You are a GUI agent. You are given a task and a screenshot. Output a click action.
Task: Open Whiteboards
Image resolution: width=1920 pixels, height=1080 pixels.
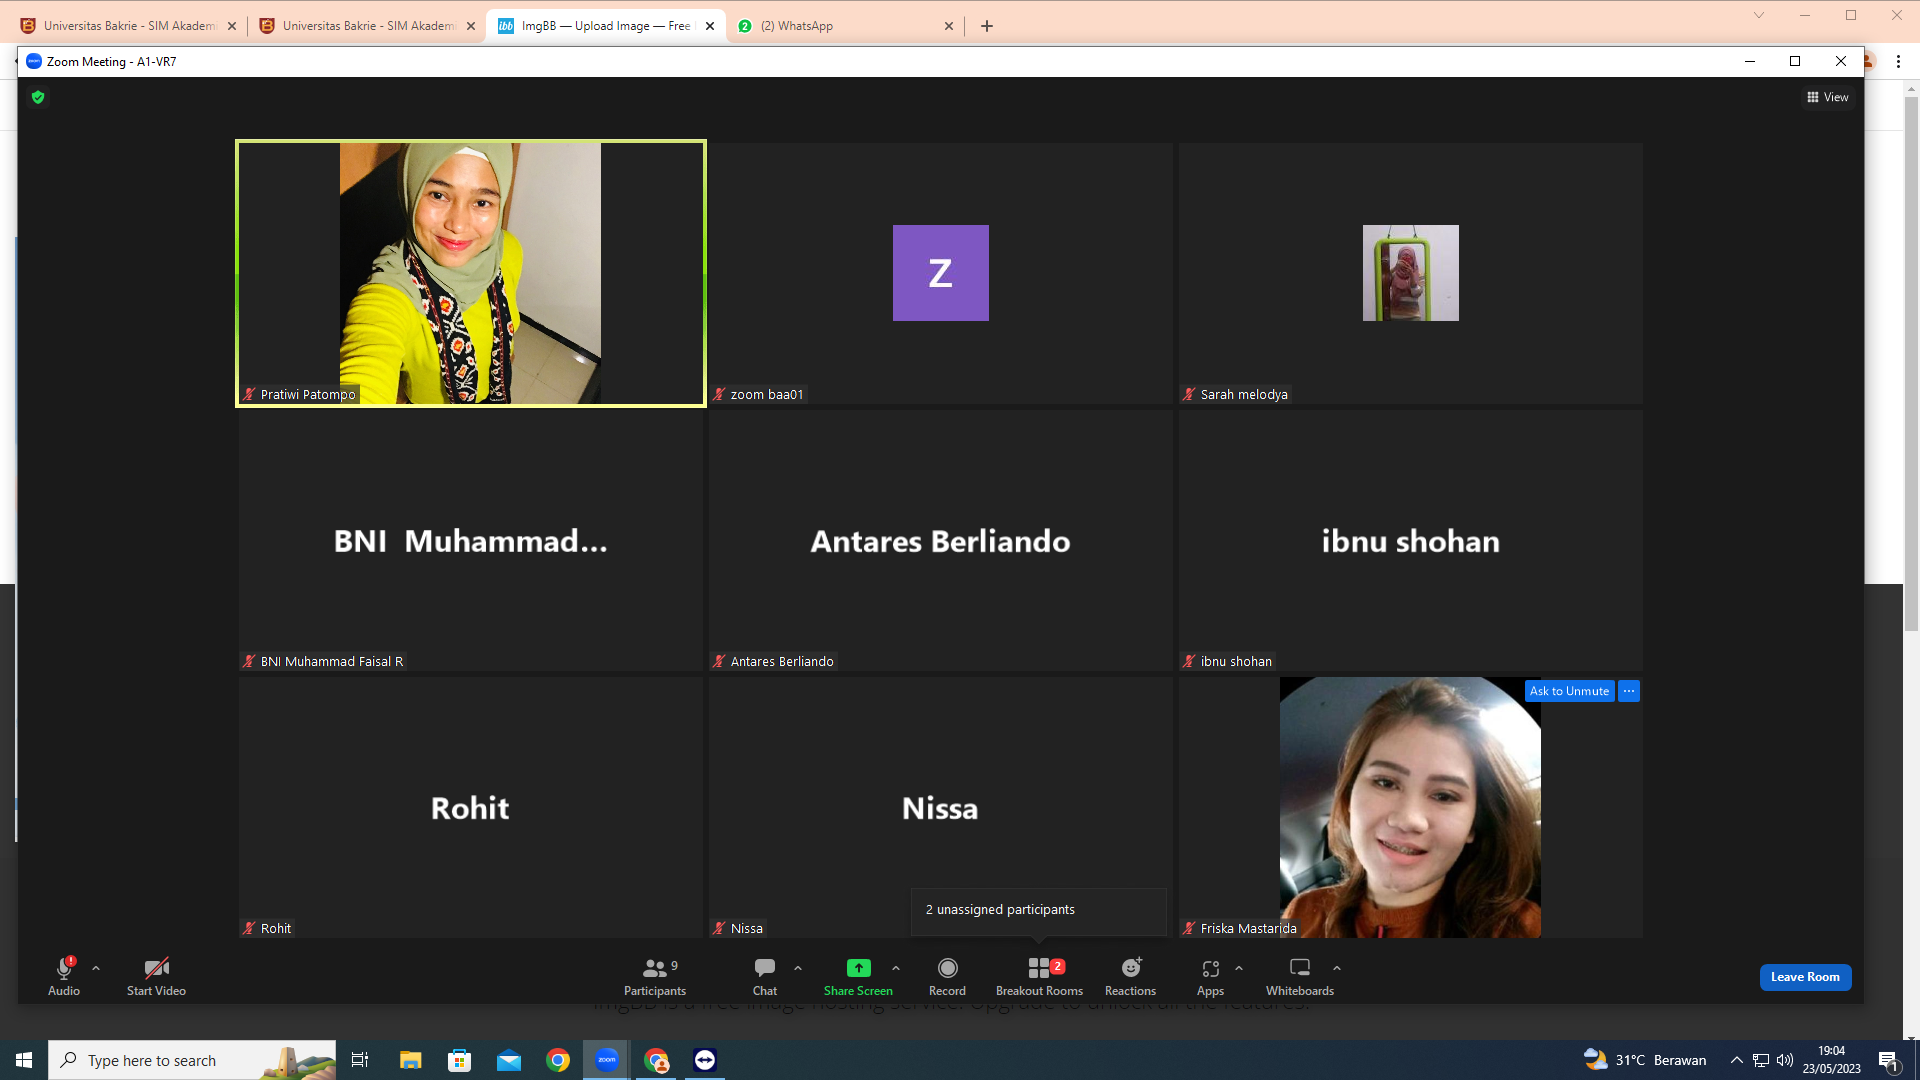point(1300,975)
